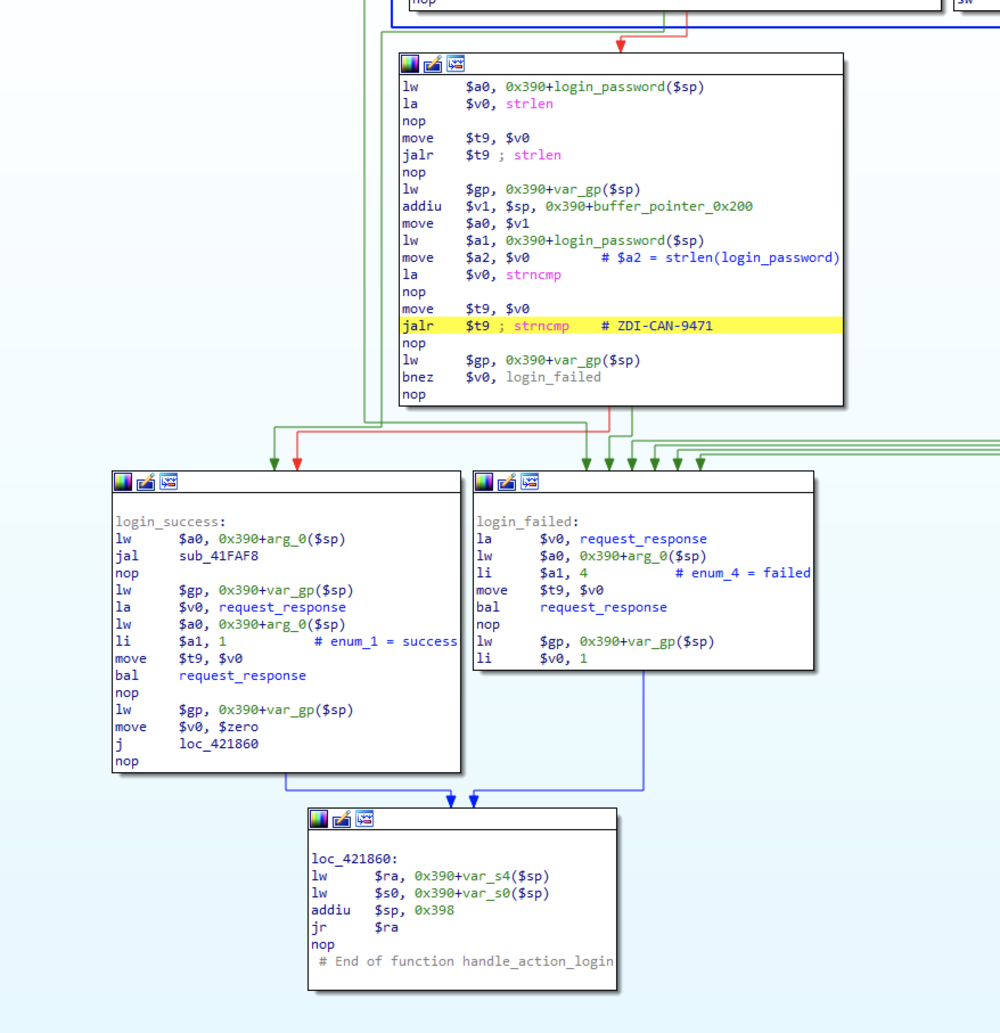
Task: Open node color picker on strncmp block
Action: click(410, 64)
